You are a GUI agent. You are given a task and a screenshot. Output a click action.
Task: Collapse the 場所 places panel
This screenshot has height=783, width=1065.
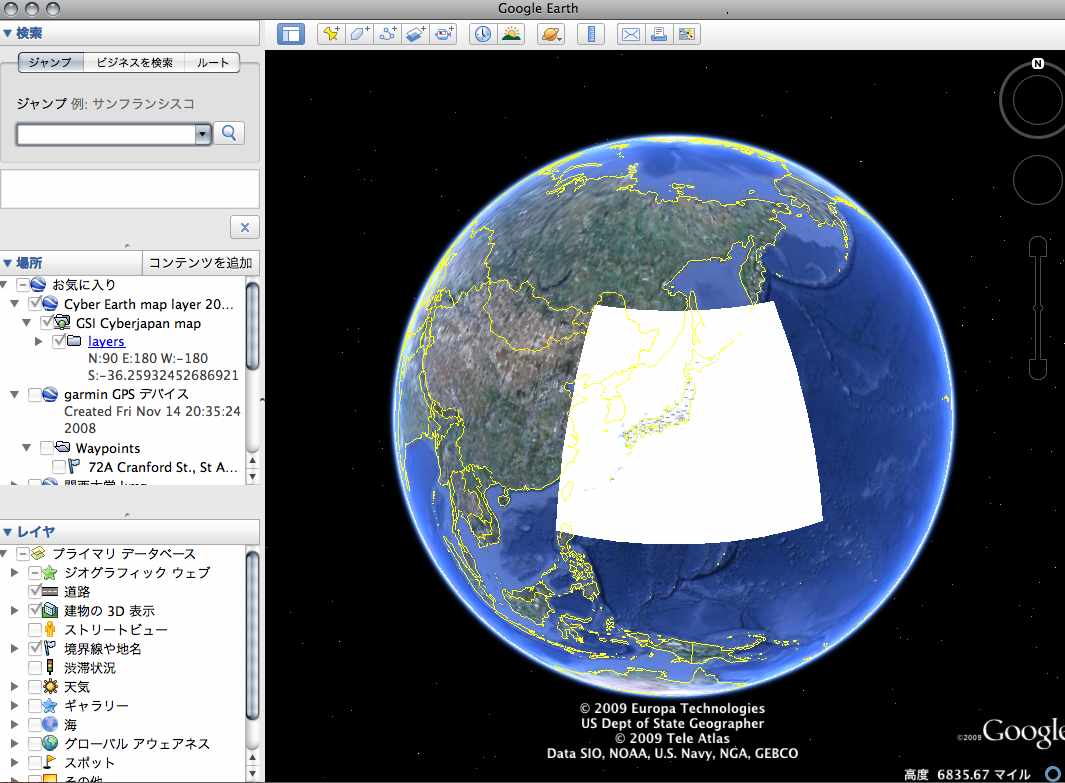(7, 263)
